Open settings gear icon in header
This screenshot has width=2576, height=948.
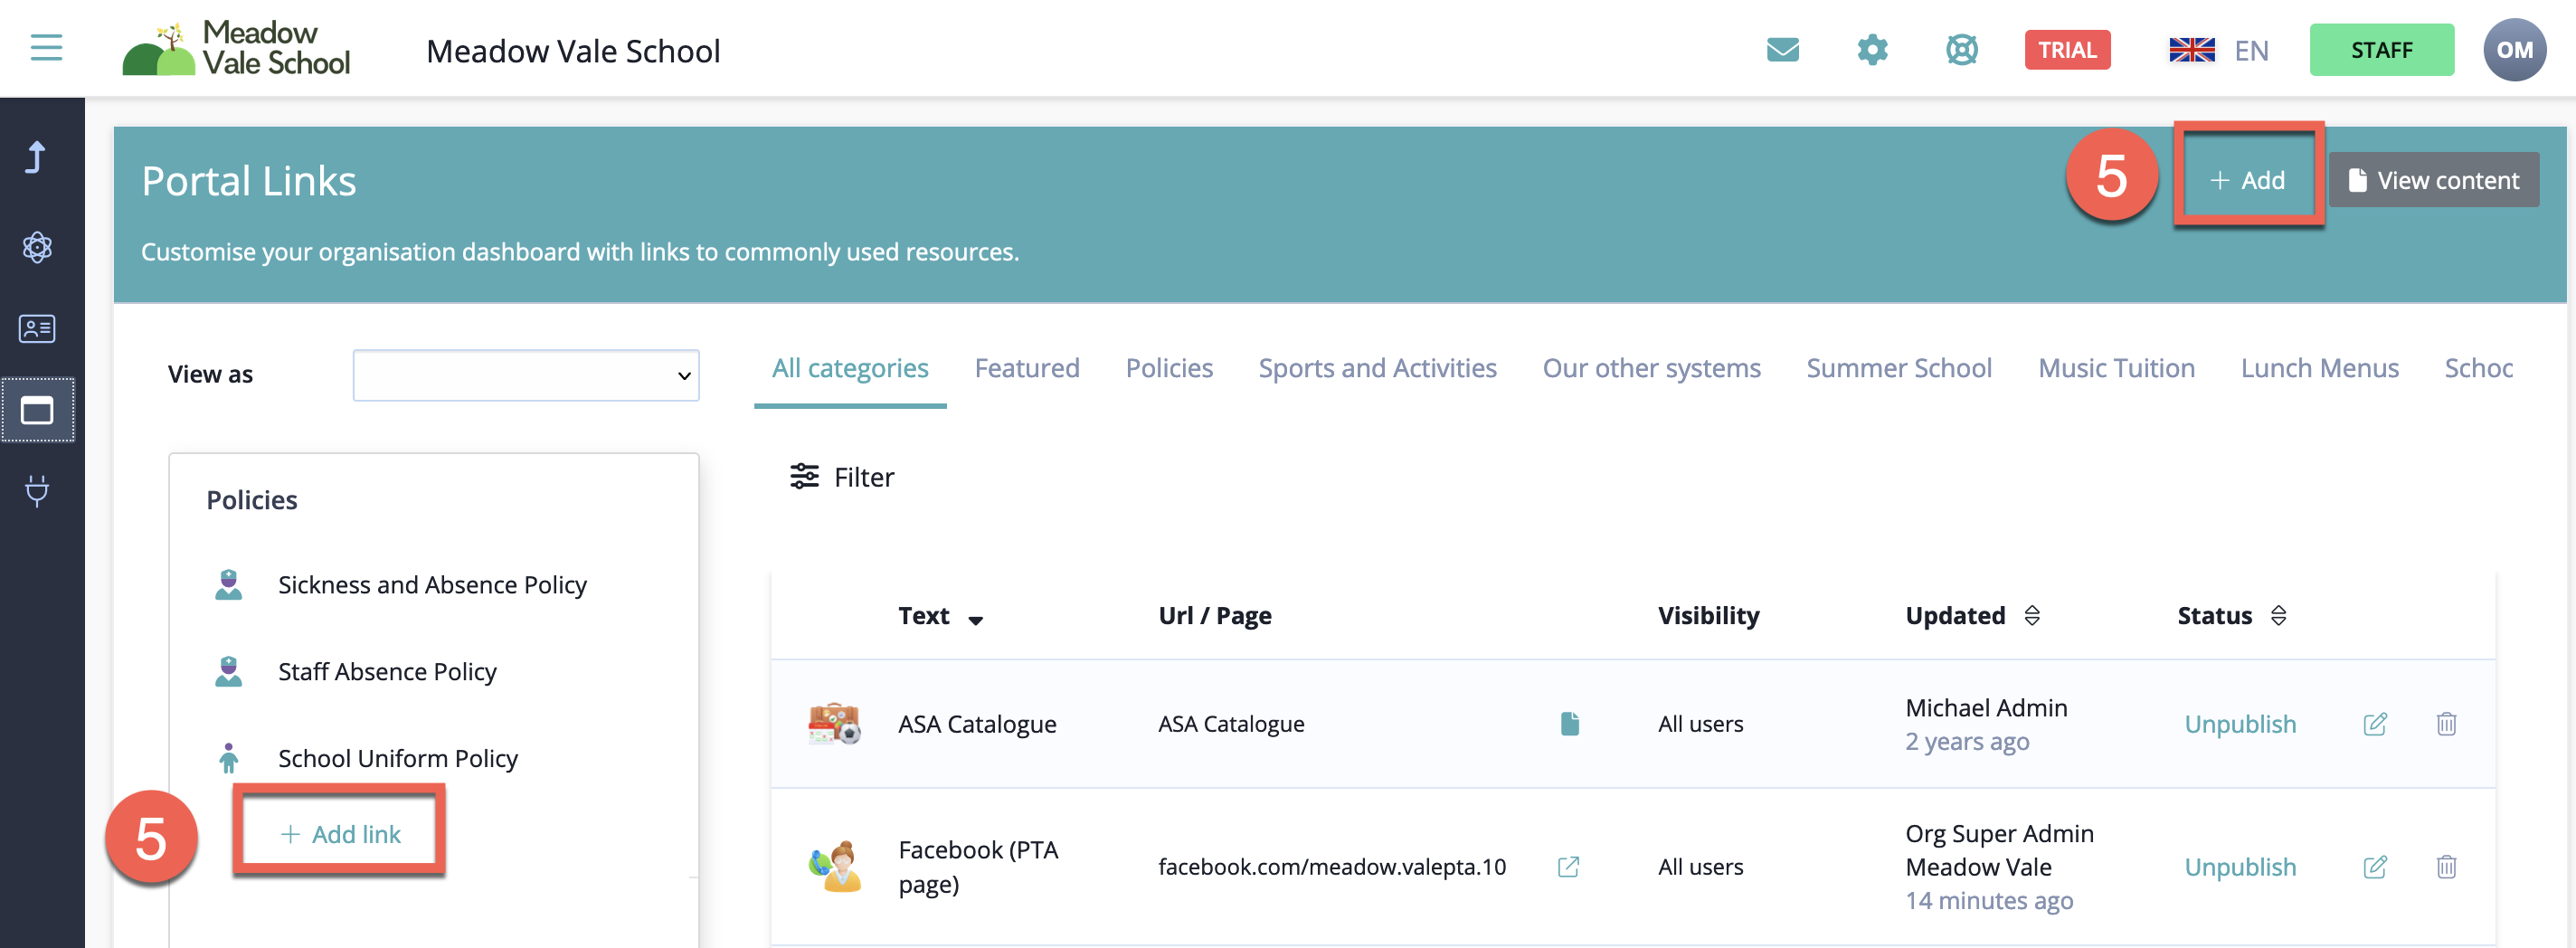(1871, 50)
